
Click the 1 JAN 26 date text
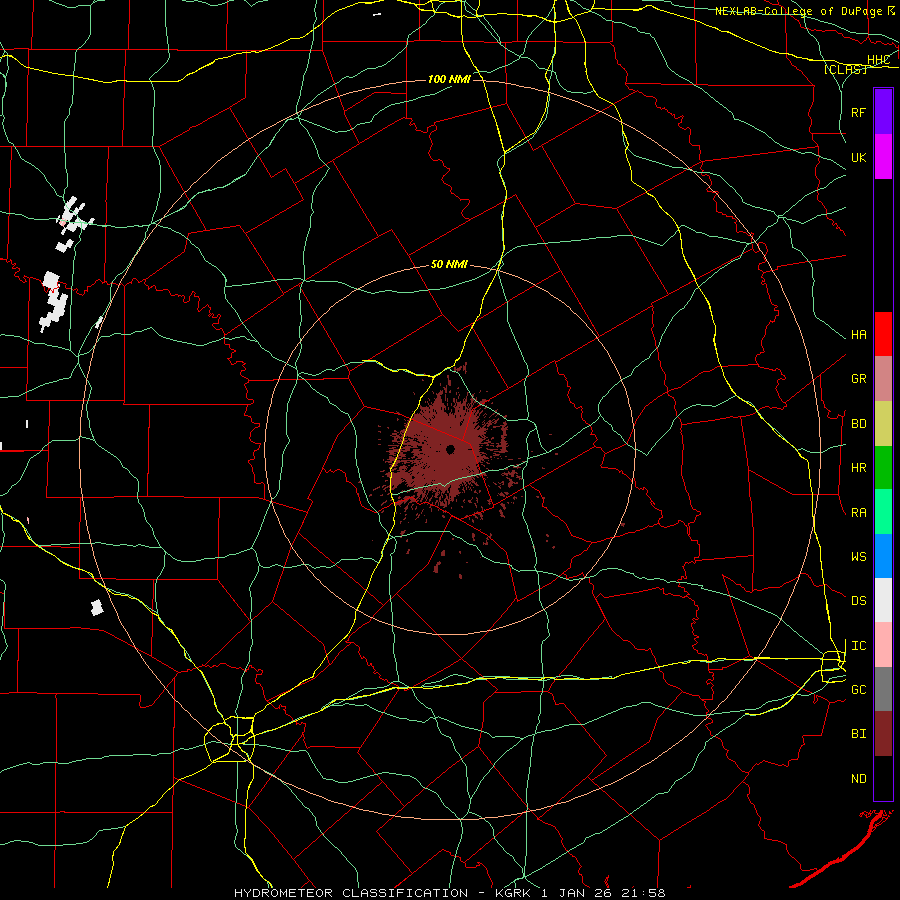576,893
